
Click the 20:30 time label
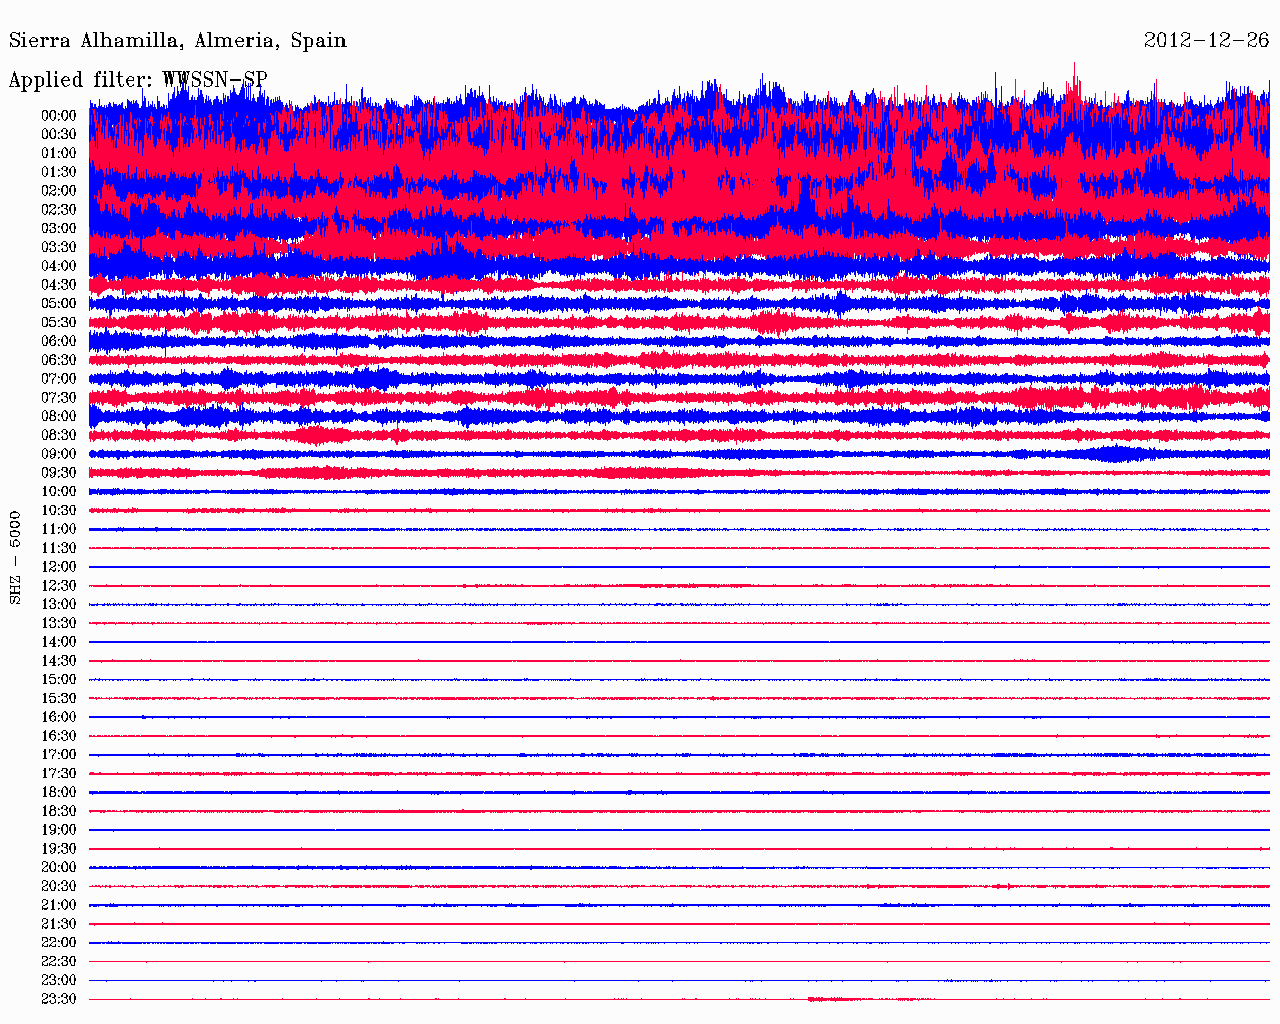[59, 887]
